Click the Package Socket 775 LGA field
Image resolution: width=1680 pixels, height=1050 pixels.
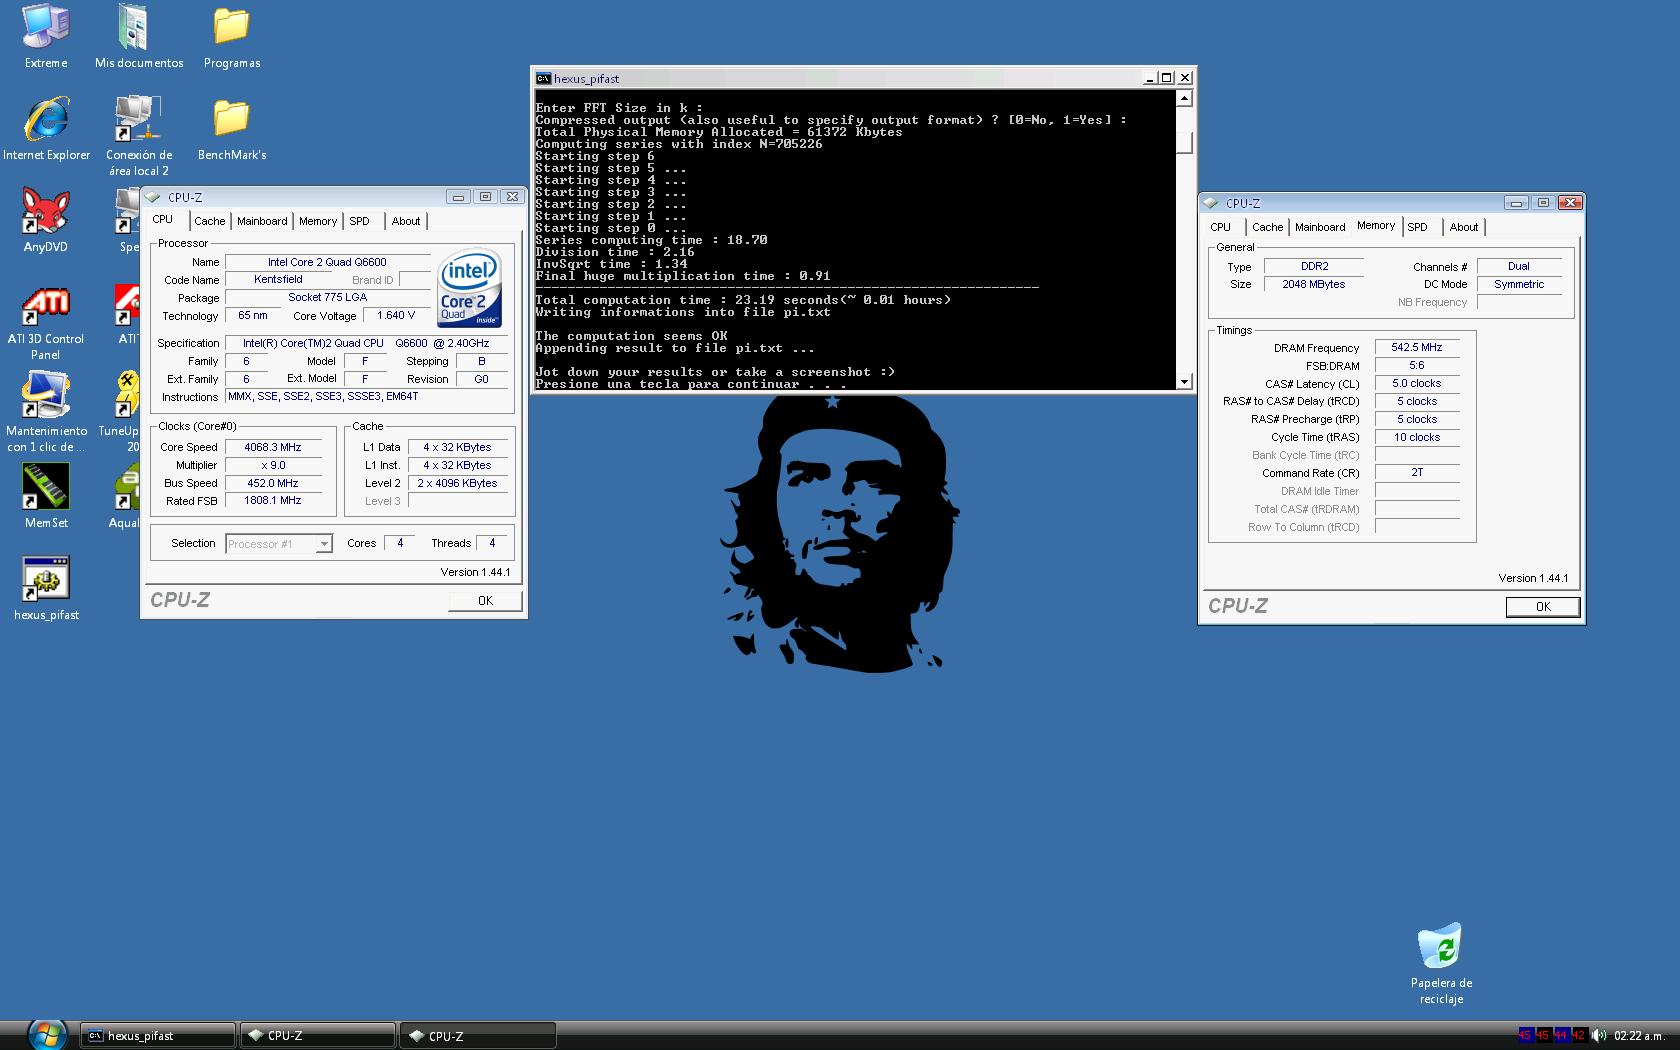(328, 297)
